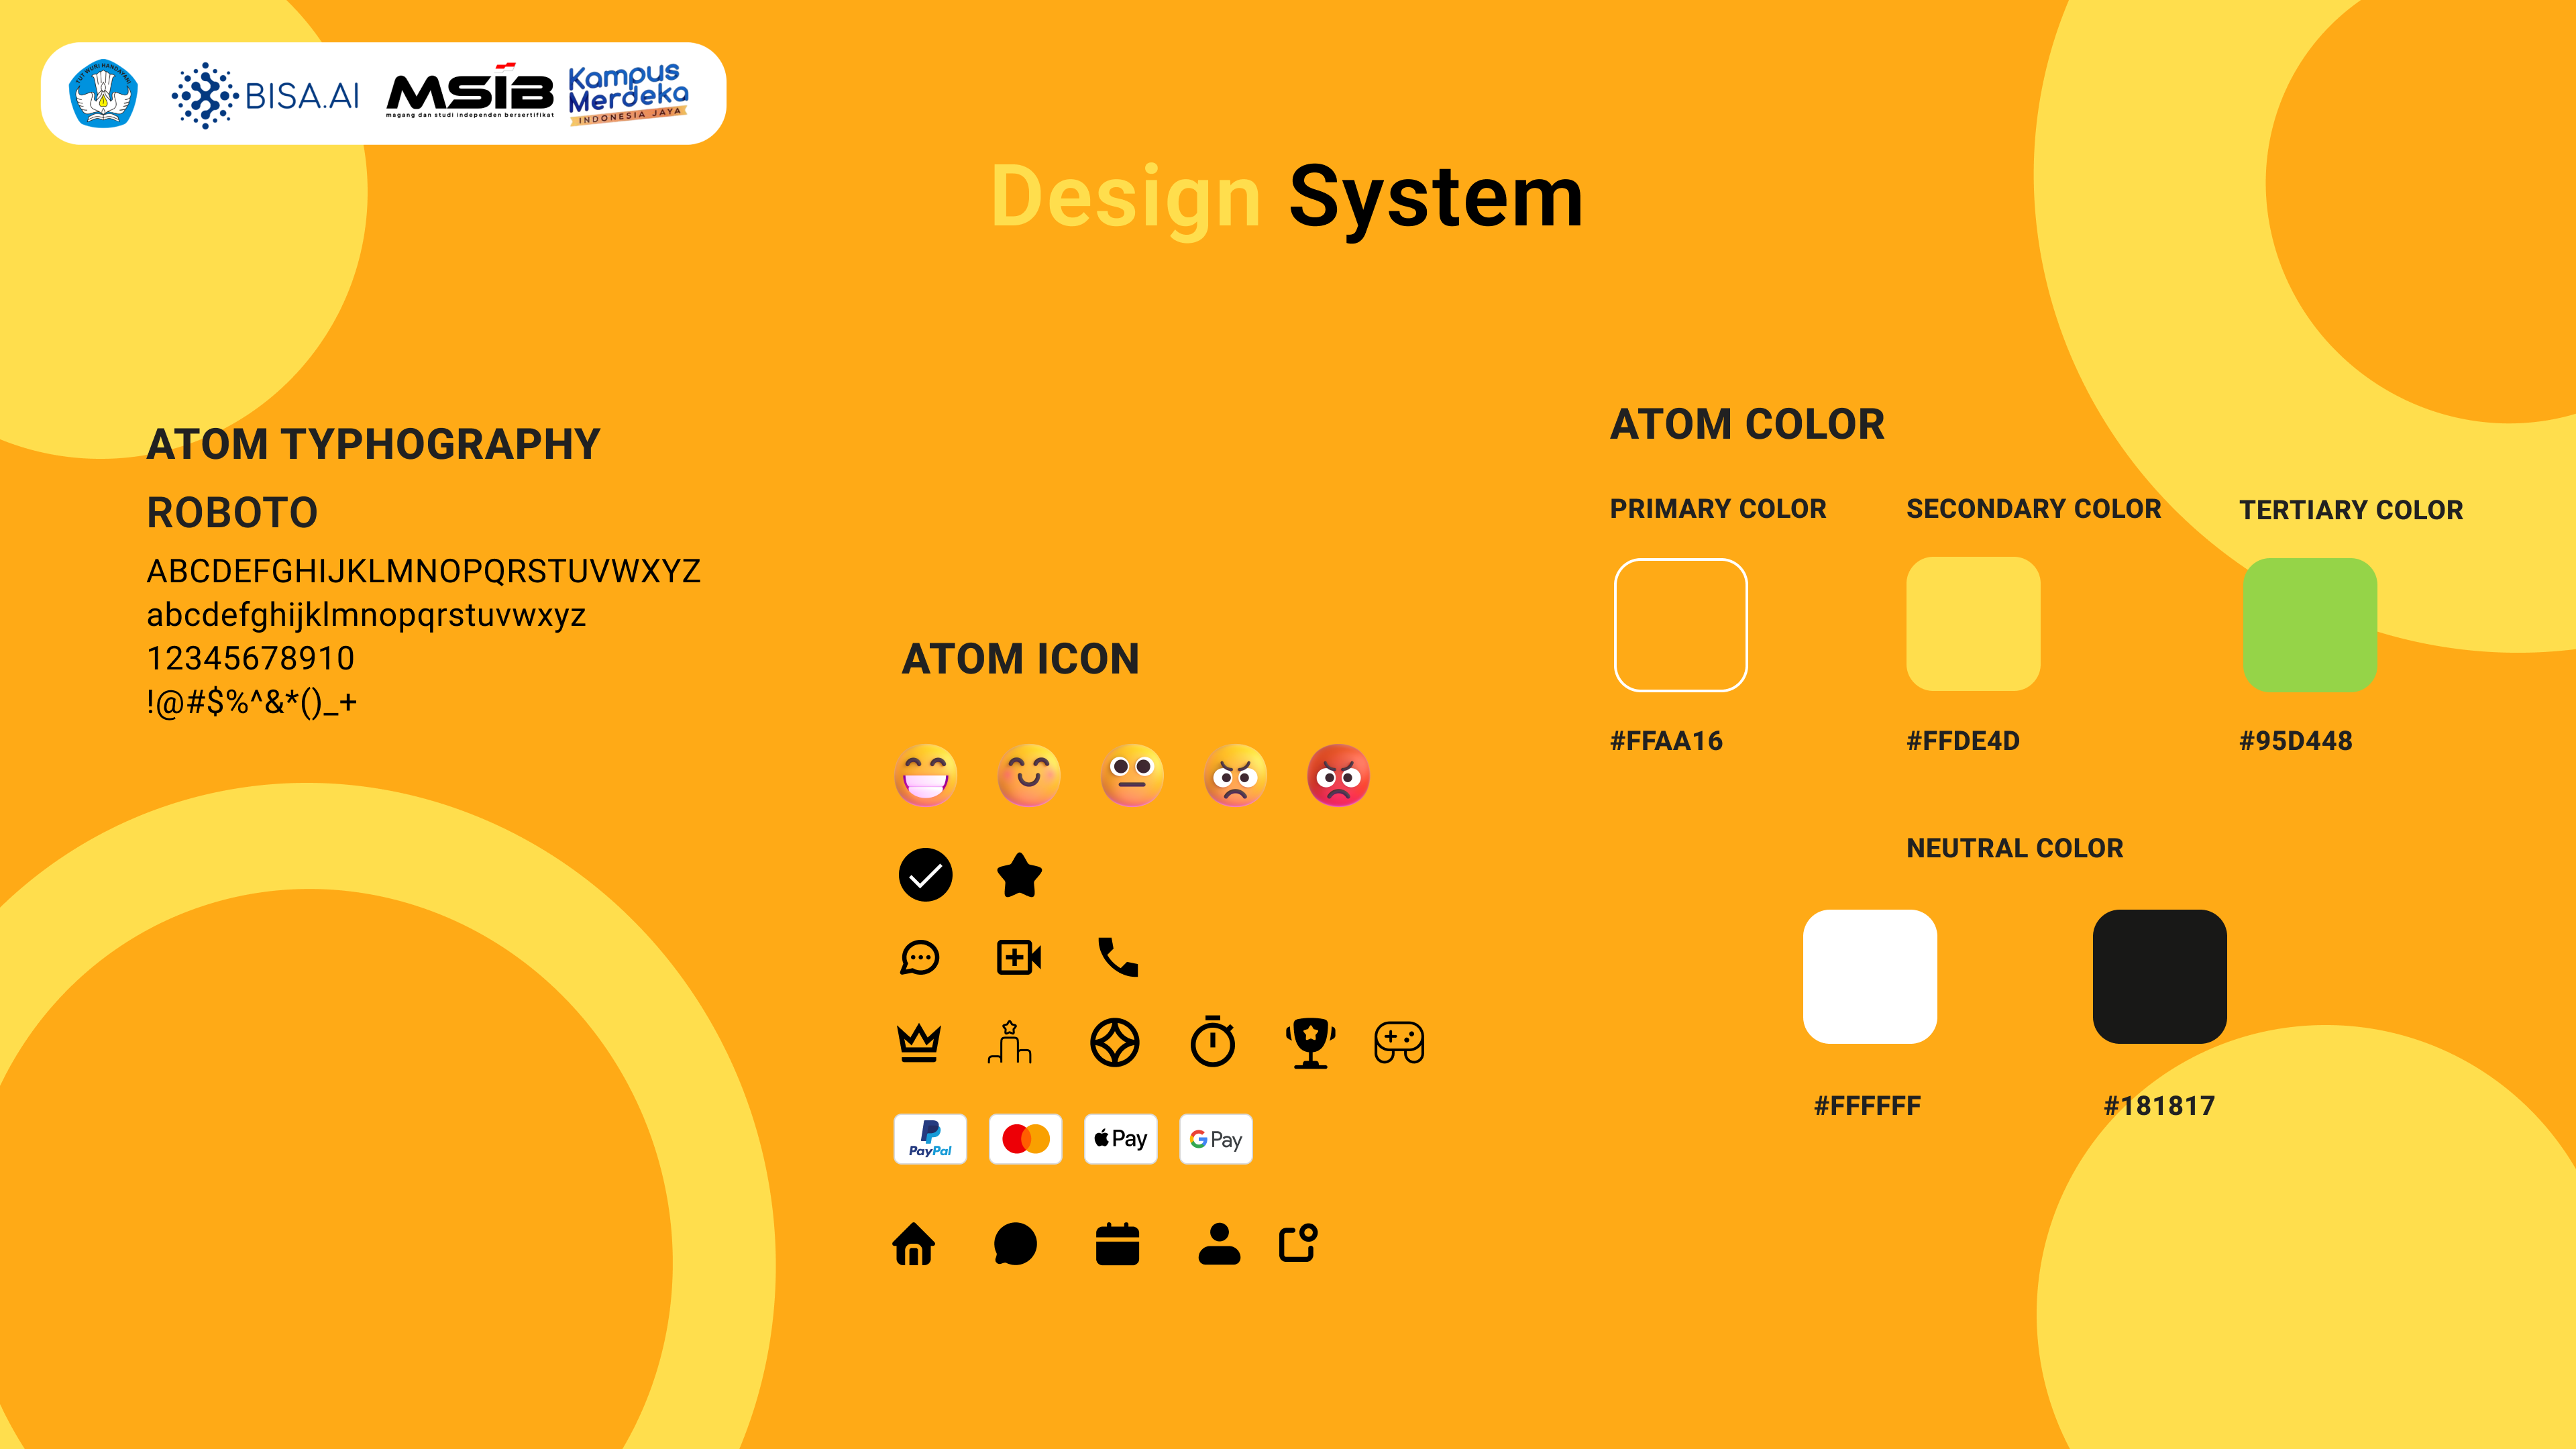
Task: Click the '#FFDE4D' hex code text
Action: point(1963,741)
